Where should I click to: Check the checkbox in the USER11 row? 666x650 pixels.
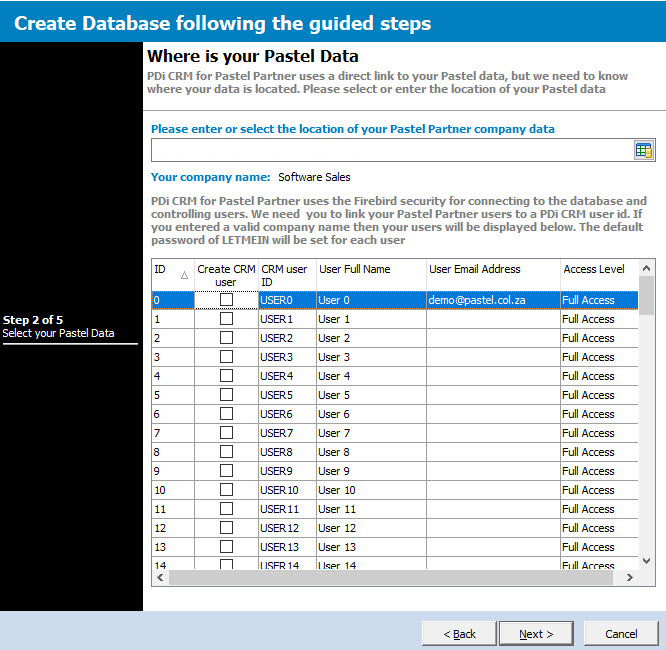tap(226, 509)
